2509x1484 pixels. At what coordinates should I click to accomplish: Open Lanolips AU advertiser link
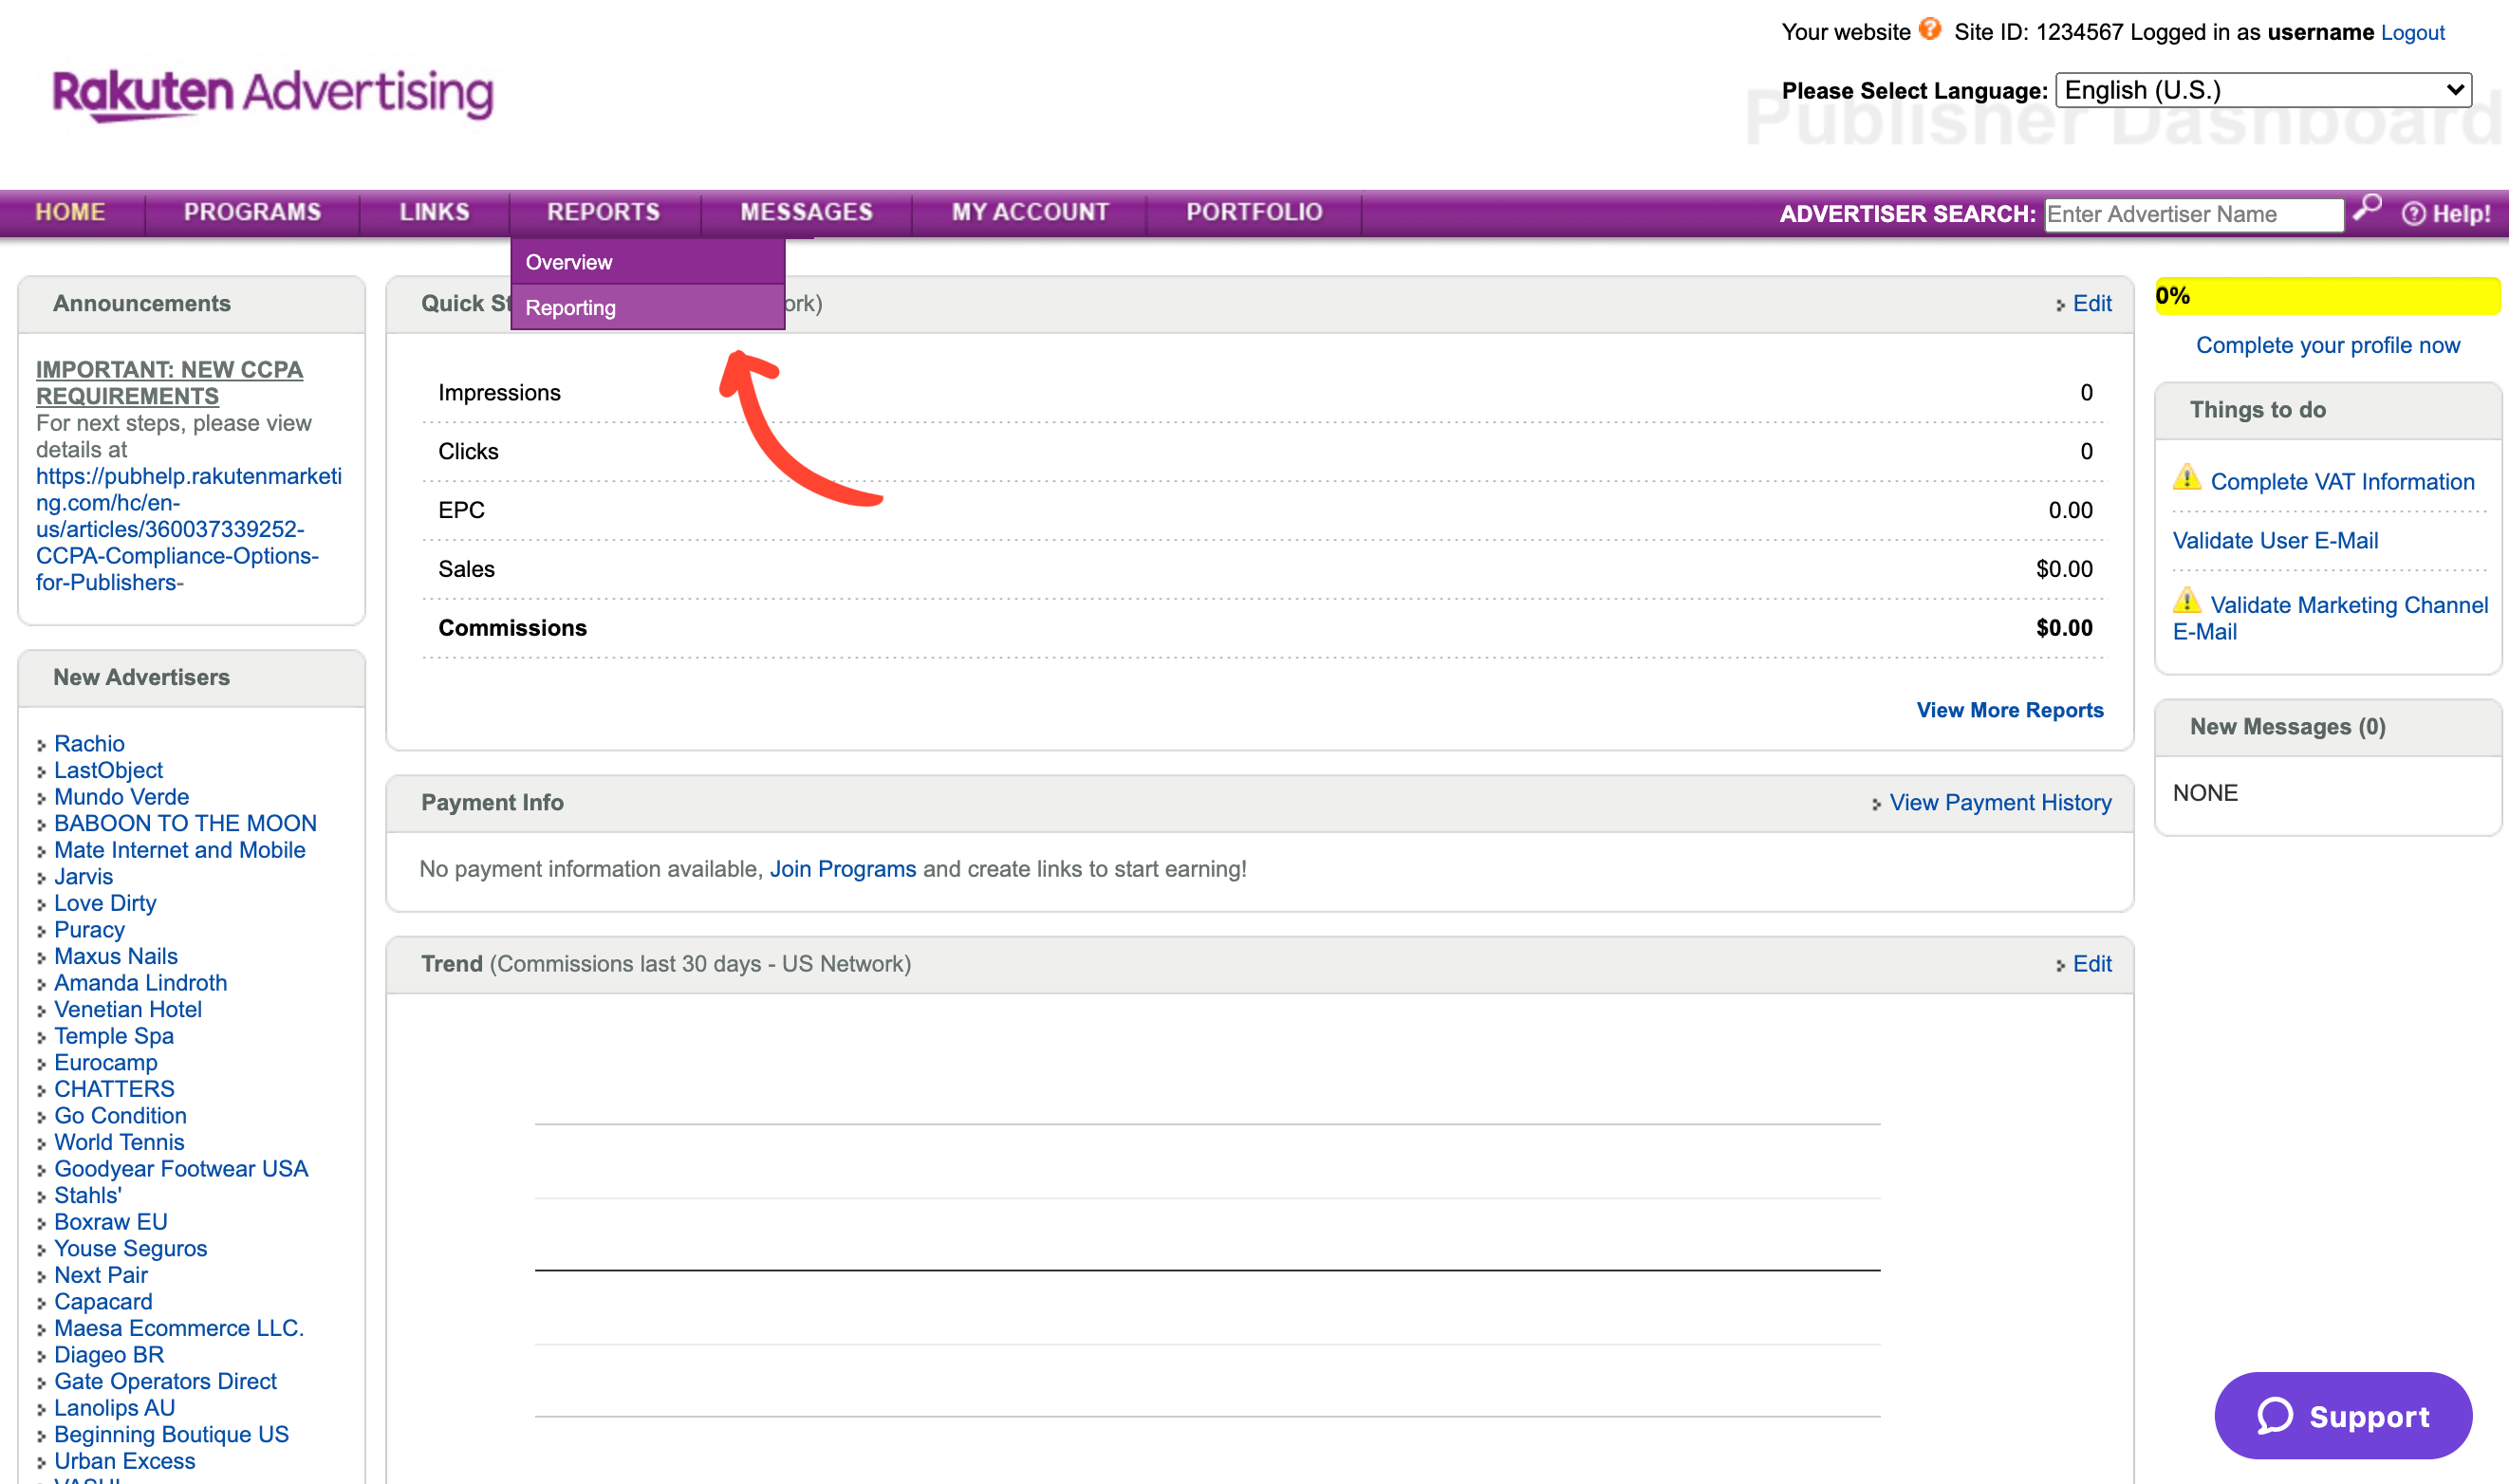click(114, 1407)
